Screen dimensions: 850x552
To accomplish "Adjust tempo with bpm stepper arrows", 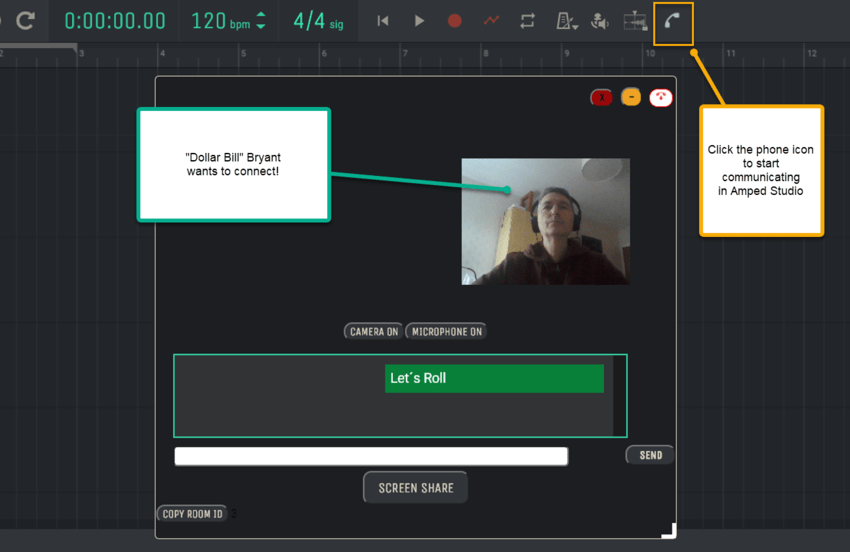I will coord(261,21).
